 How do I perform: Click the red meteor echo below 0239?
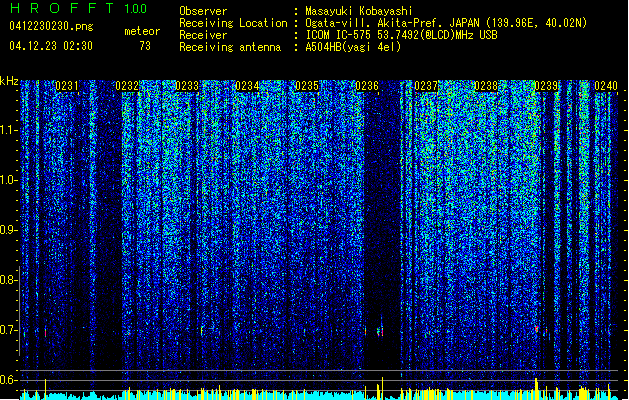pos(536,329)
